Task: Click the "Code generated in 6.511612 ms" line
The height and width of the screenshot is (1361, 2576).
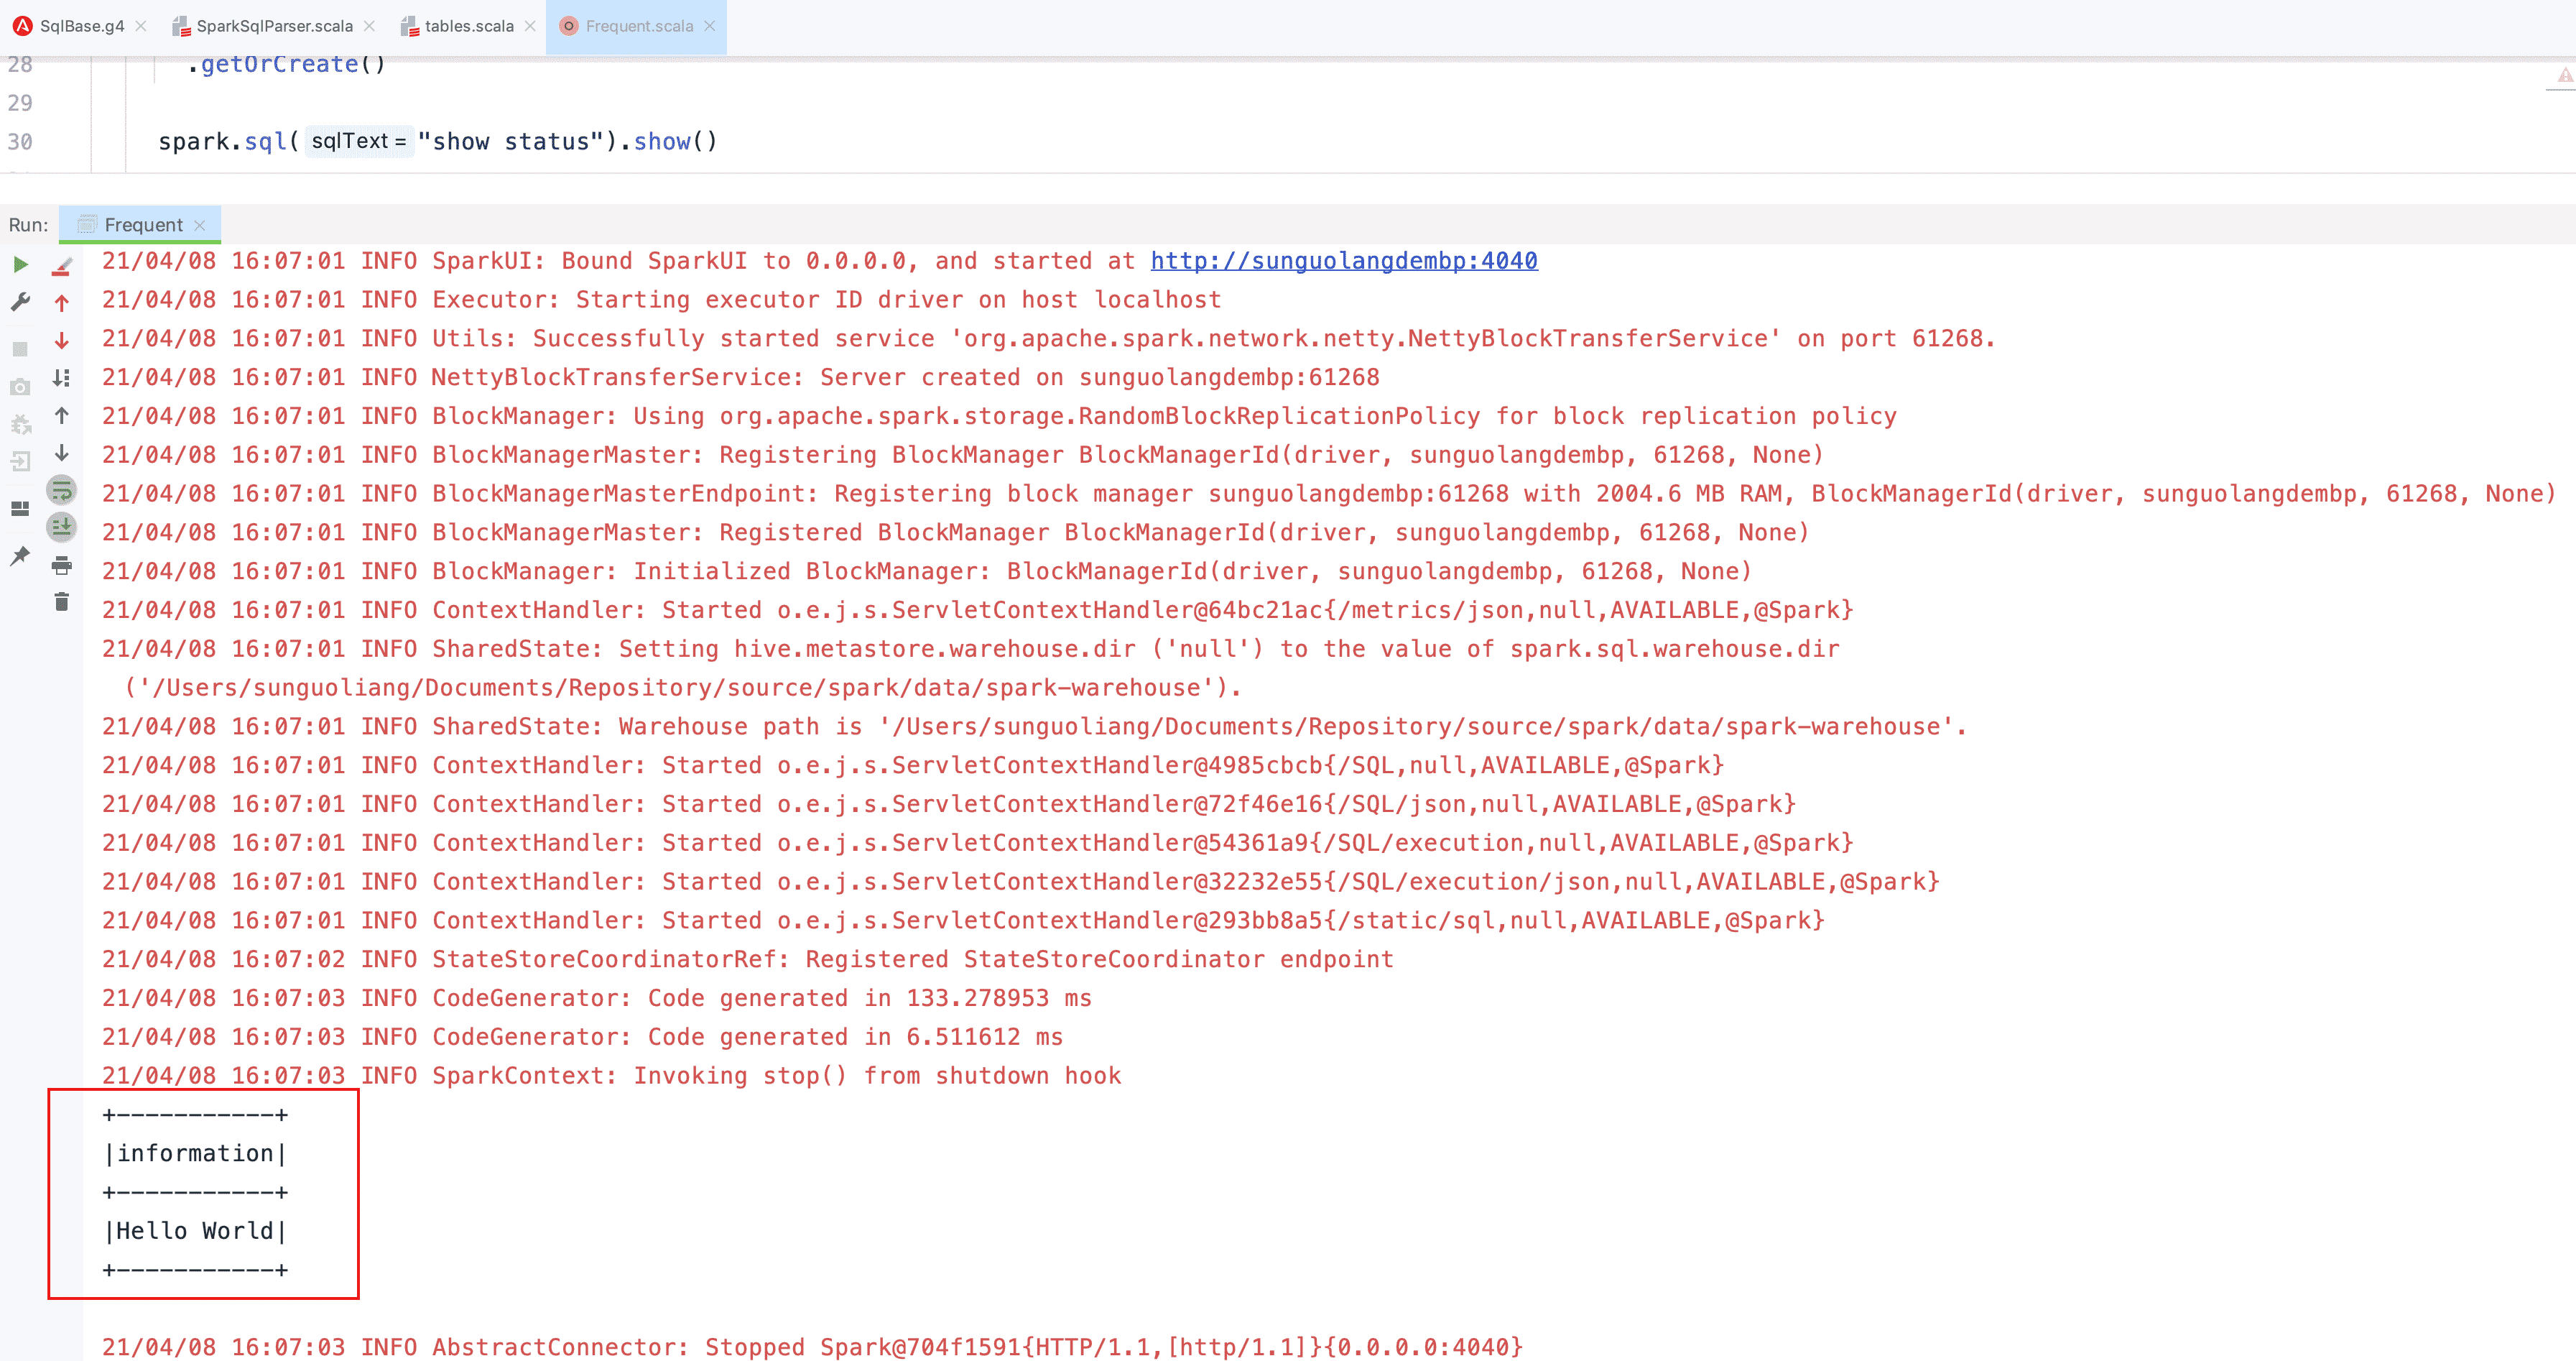Action: [583, 1037]
